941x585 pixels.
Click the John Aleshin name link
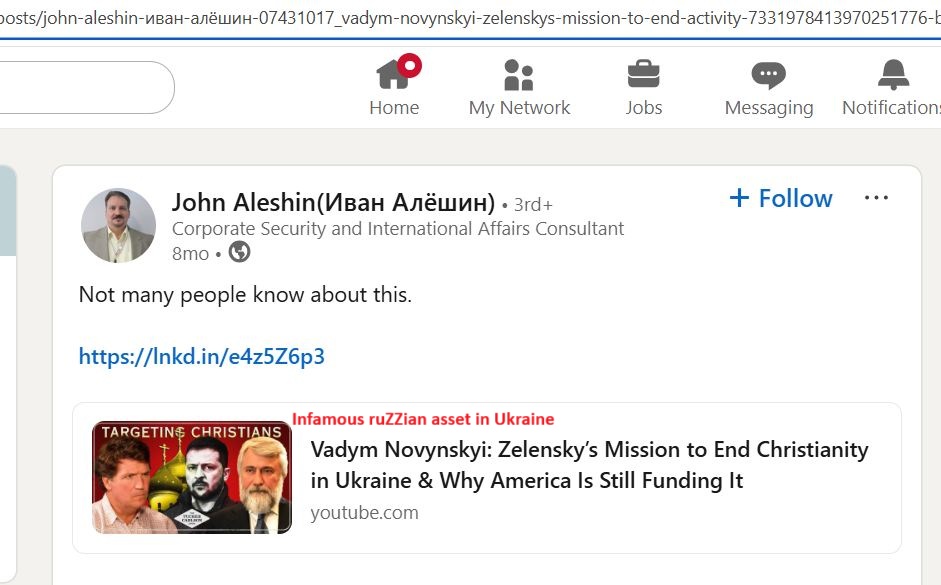point(333,203)
